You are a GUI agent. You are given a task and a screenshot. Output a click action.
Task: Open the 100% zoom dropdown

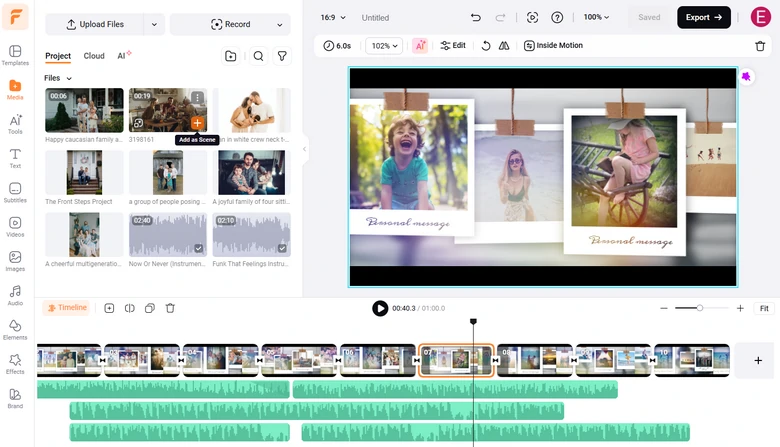click(596, 17)
